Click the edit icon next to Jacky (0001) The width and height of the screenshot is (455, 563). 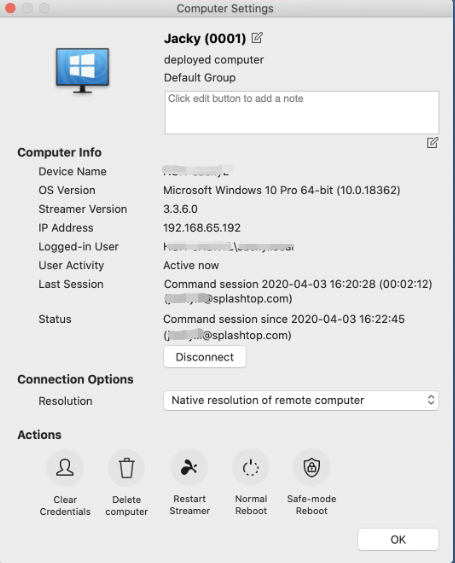[x=257, y=38]
